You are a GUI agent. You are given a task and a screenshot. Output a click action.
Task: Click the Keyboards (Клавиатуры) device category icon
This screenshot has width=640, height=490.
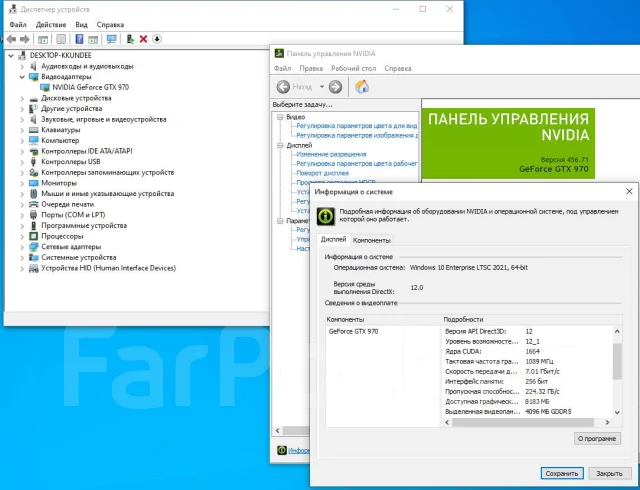coord(33,130)
